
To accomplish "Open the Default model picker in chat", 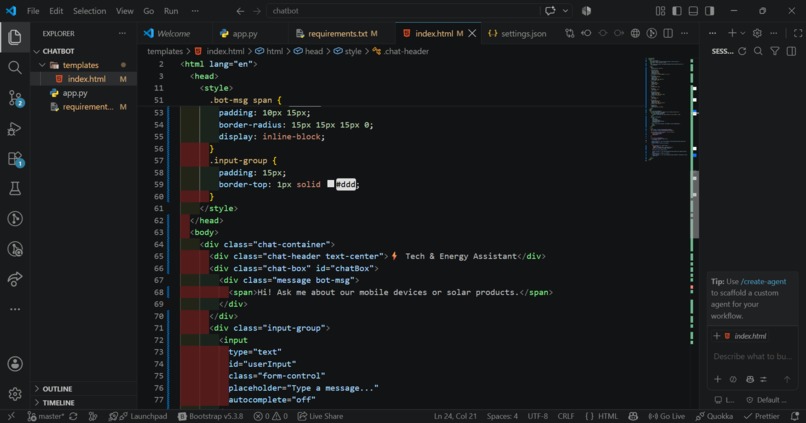I will coord(766,400).
